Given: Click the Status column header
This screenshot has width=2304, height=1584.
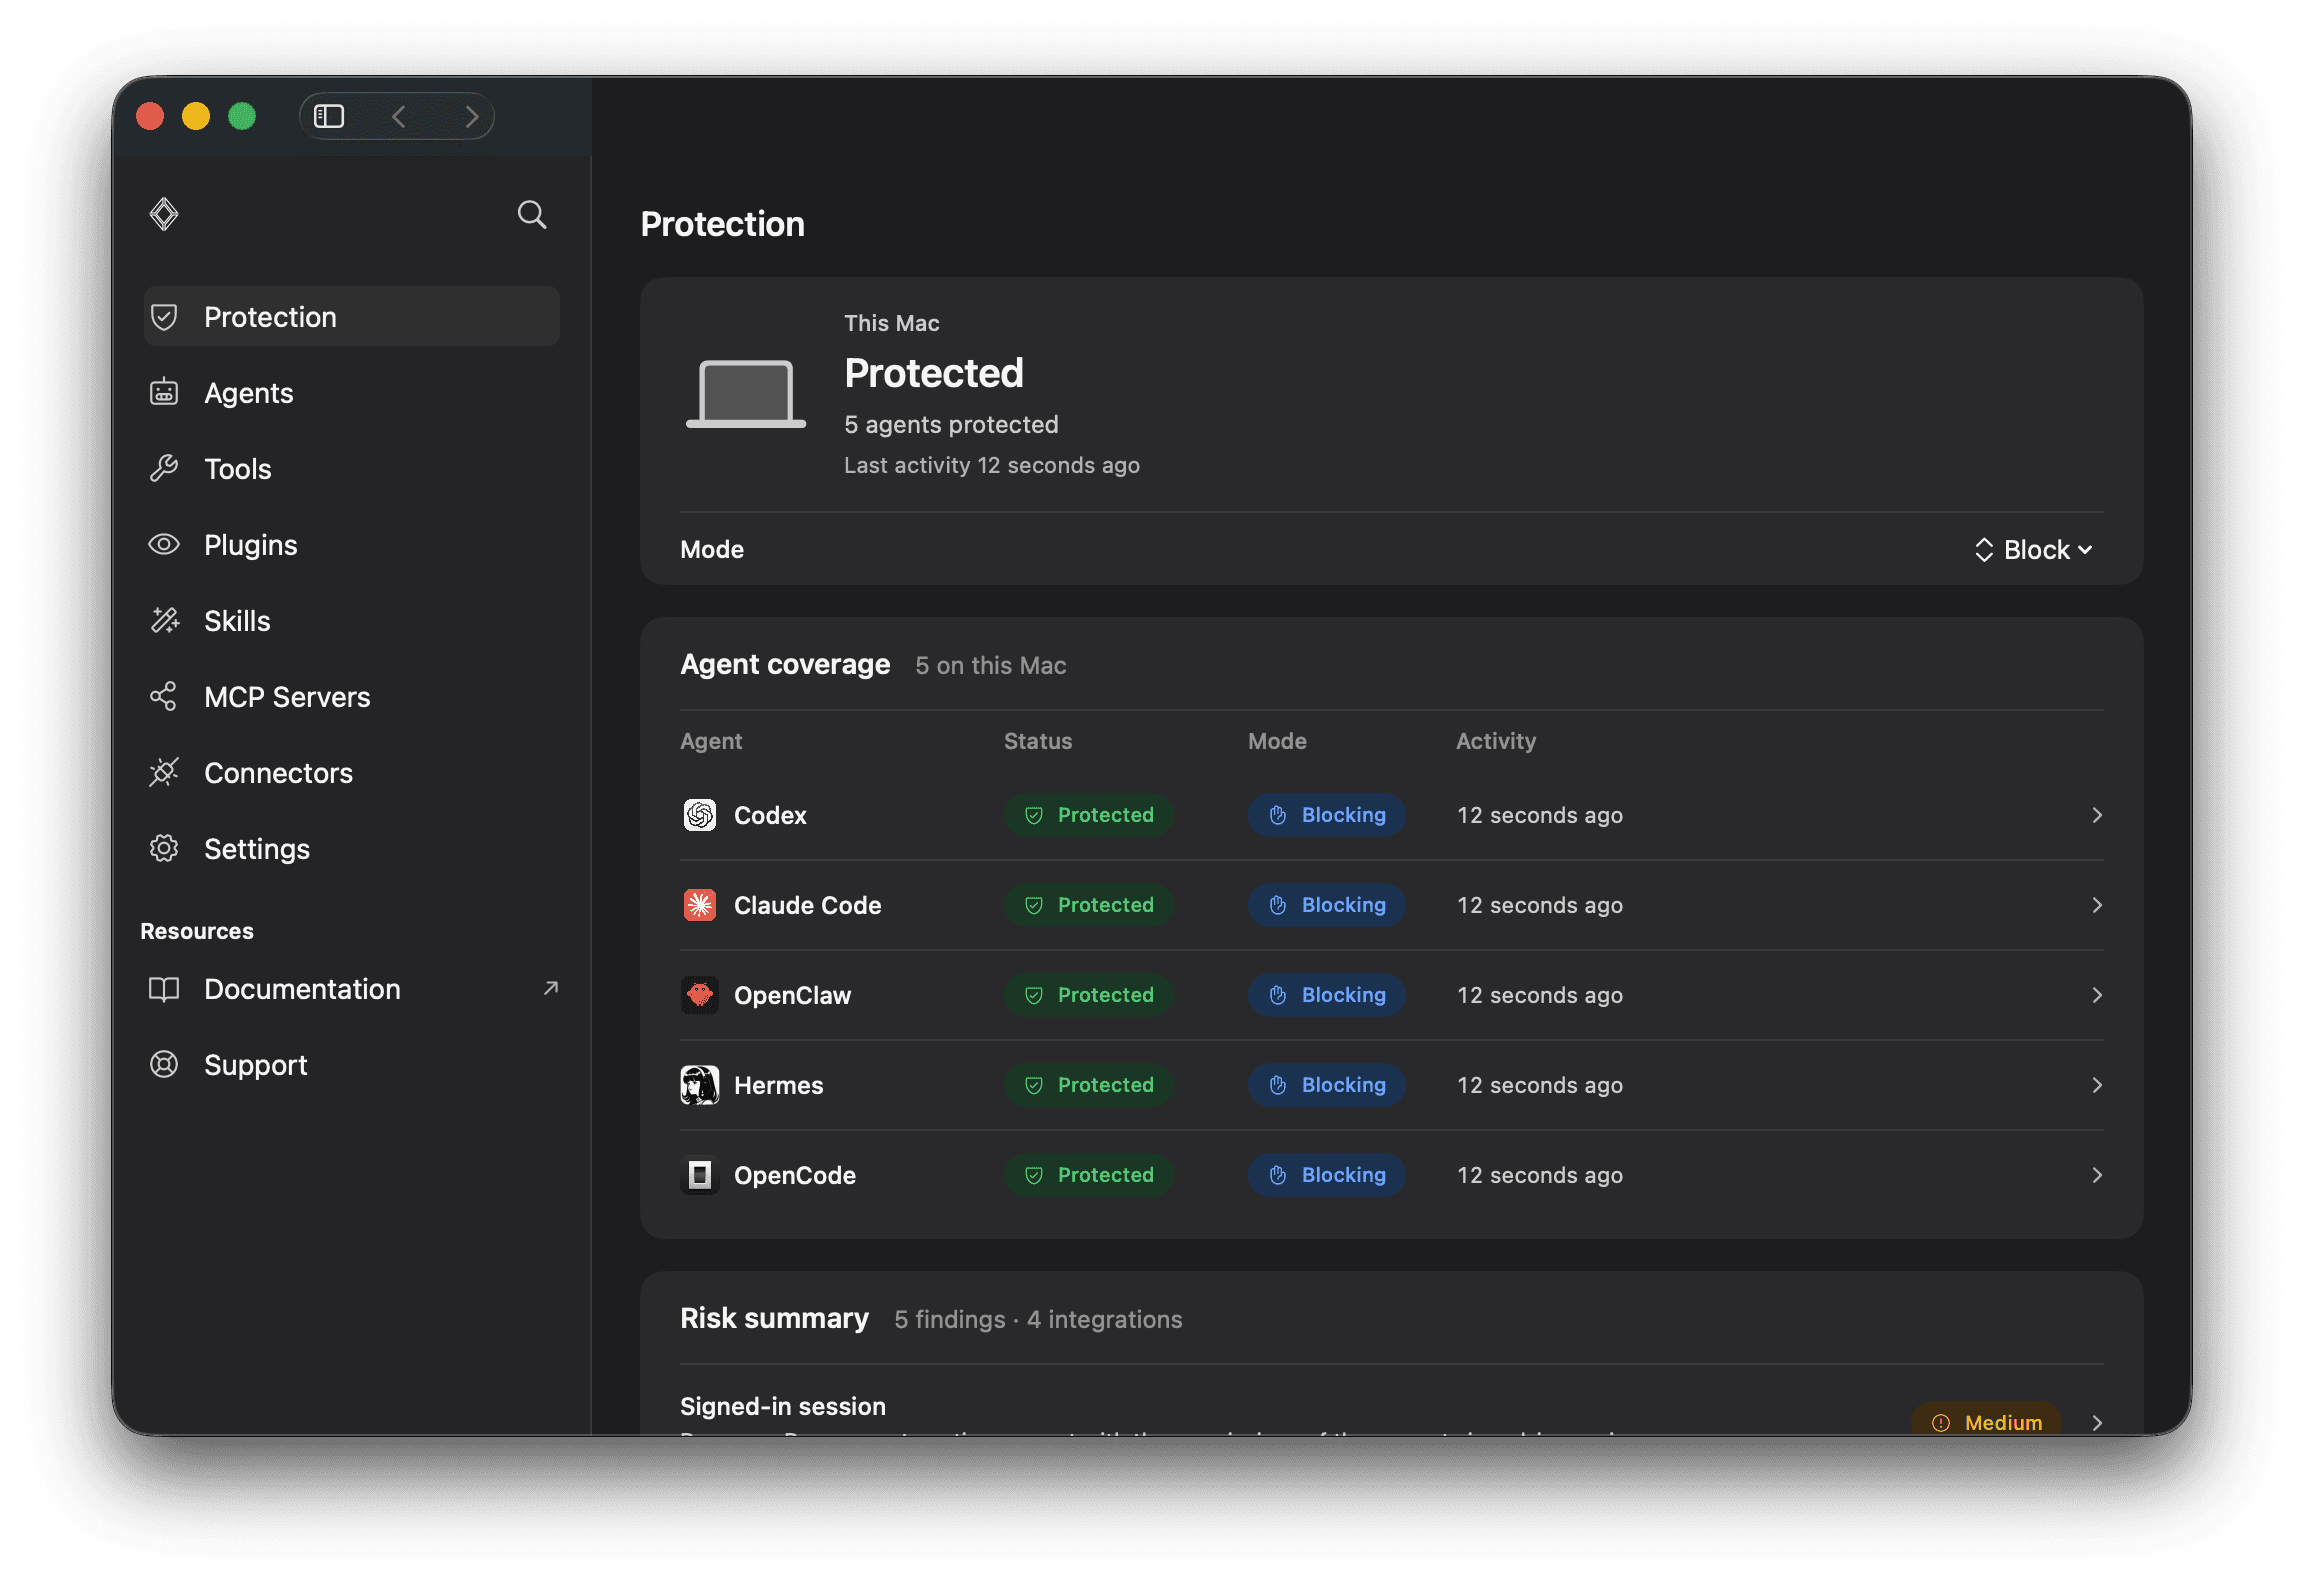Looking at the screenshot, I should point(1038,741).
